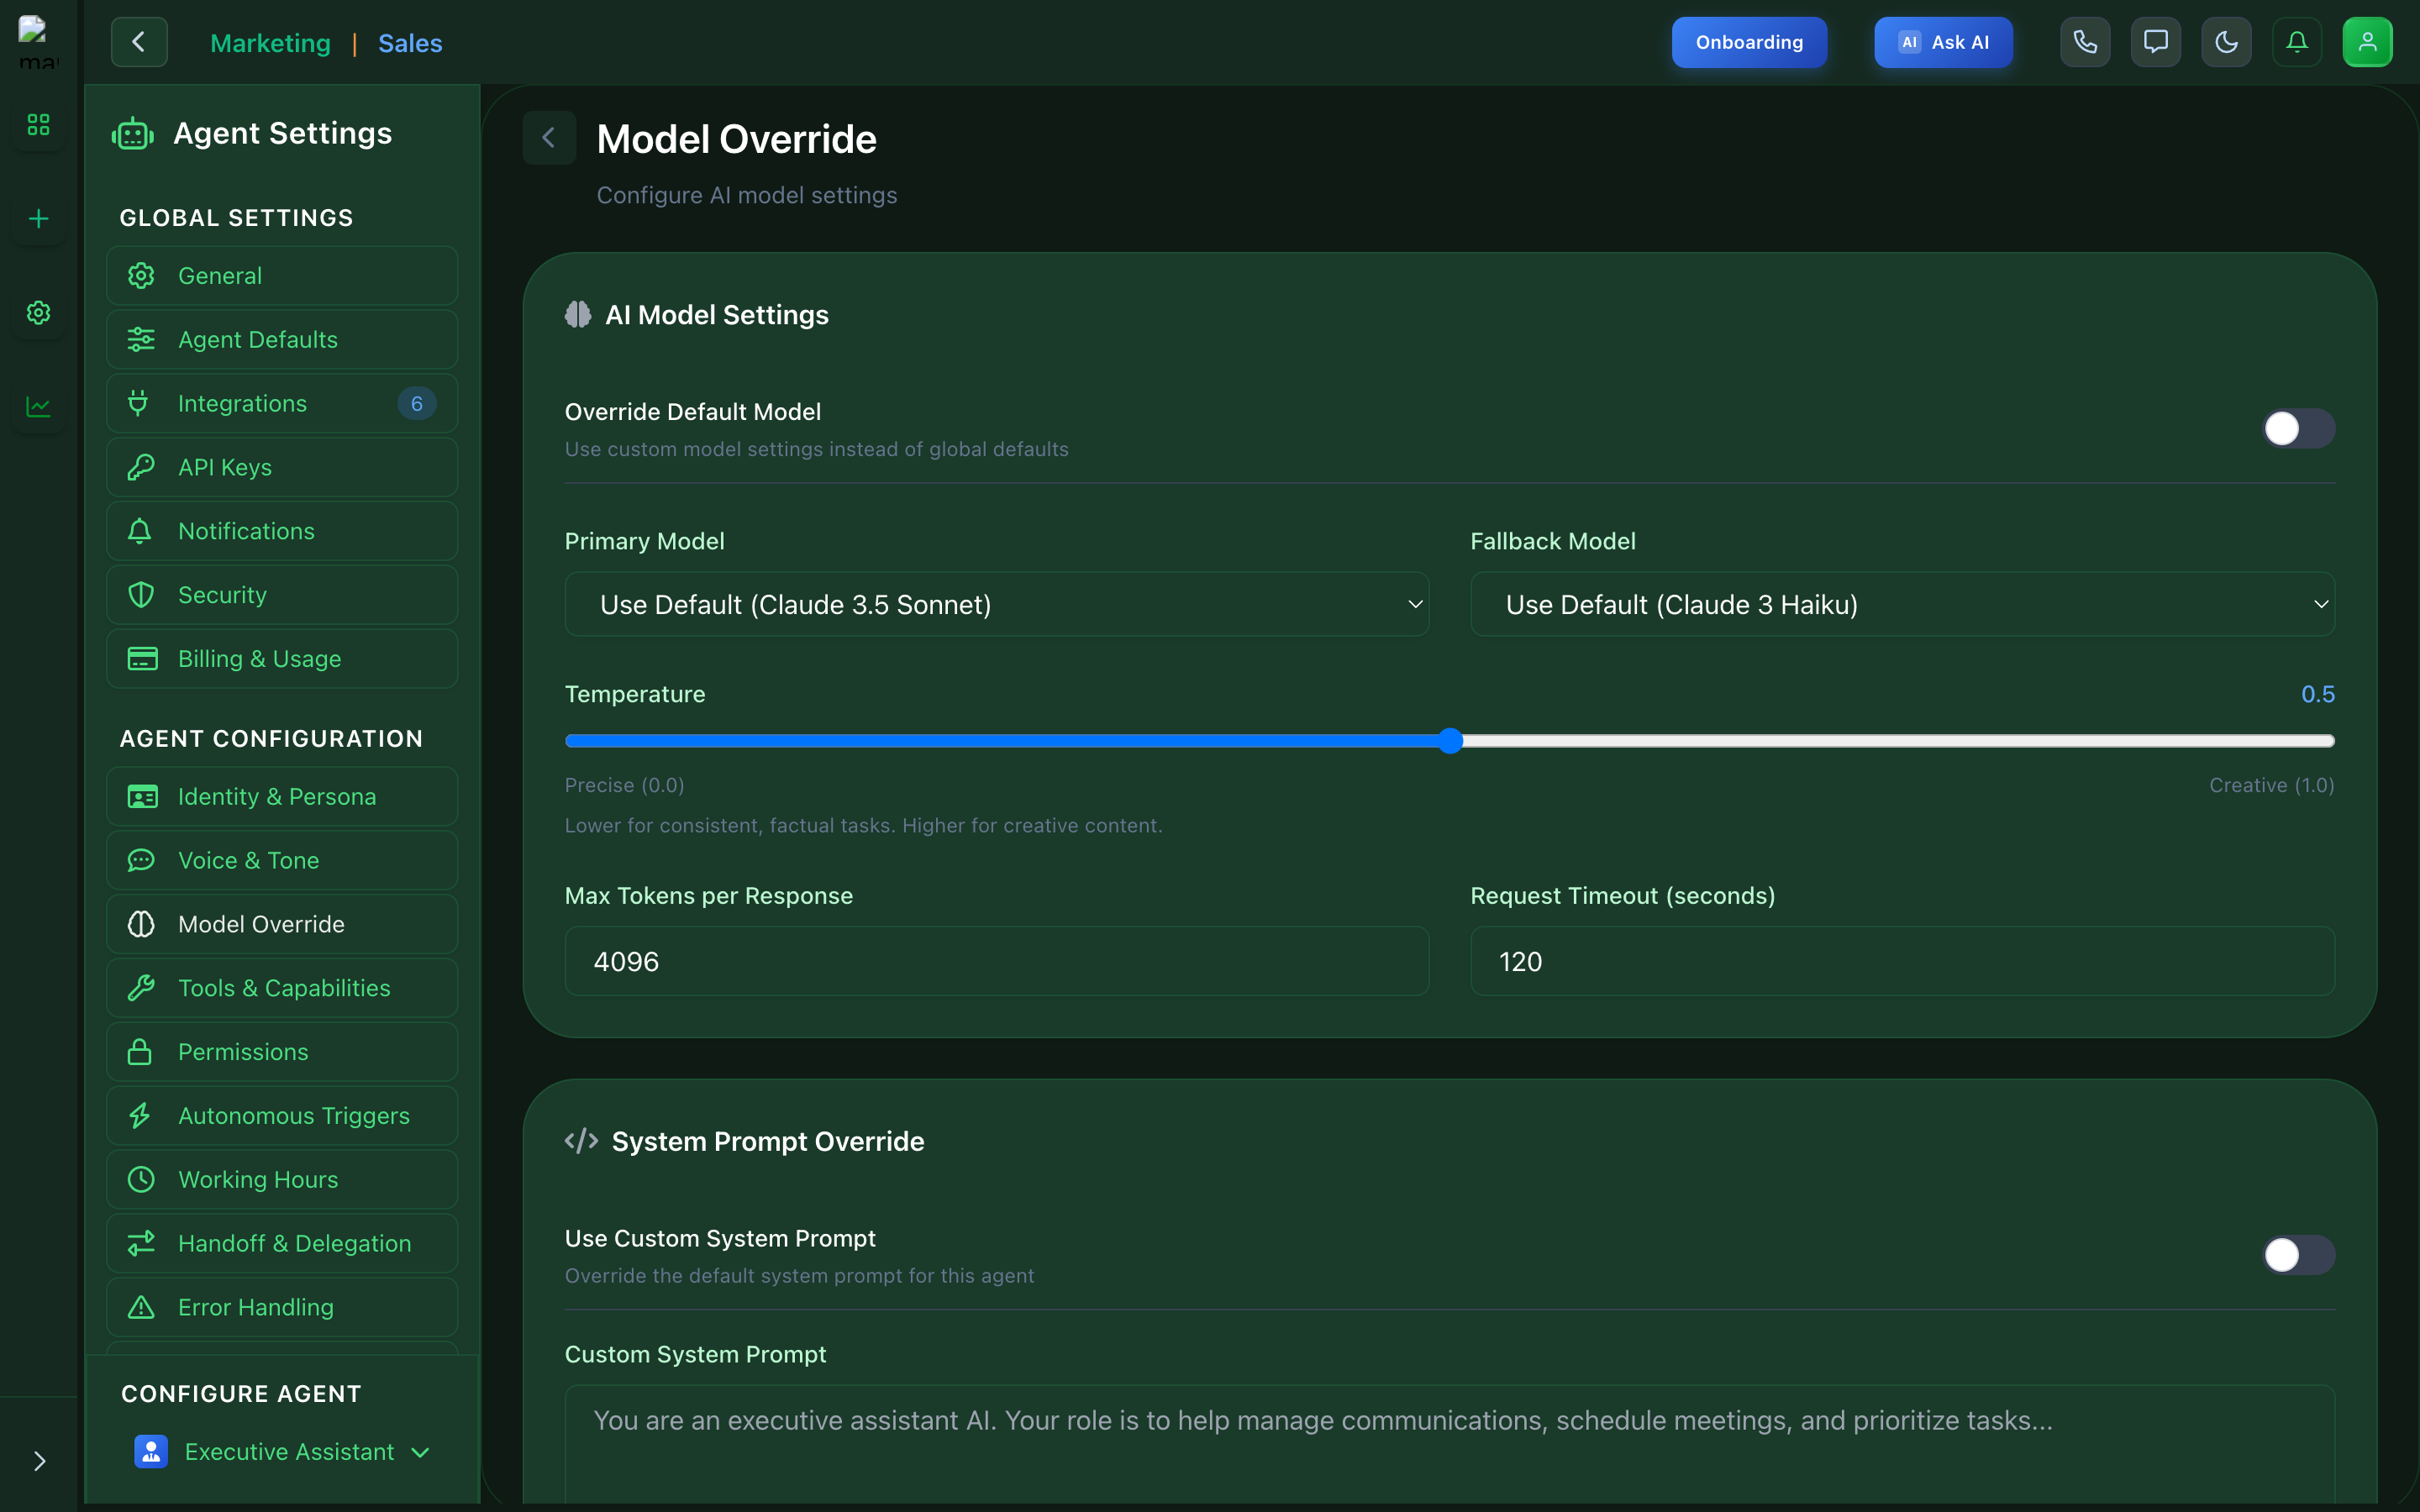Toggle Use Custom System Prompt switch
Viewport: 2420px width, 1512px height.
point(2298,1255)
